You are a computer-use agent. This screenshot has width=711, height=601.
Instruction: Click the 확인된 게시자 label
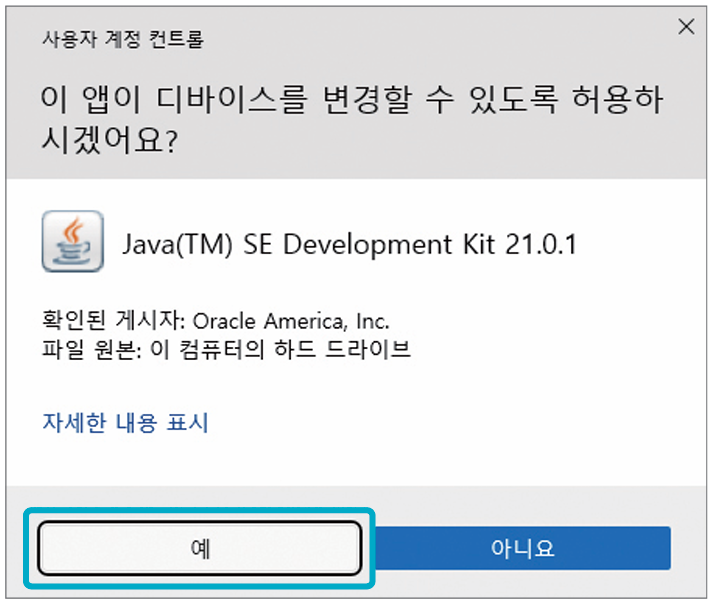[x=113, y=320]
